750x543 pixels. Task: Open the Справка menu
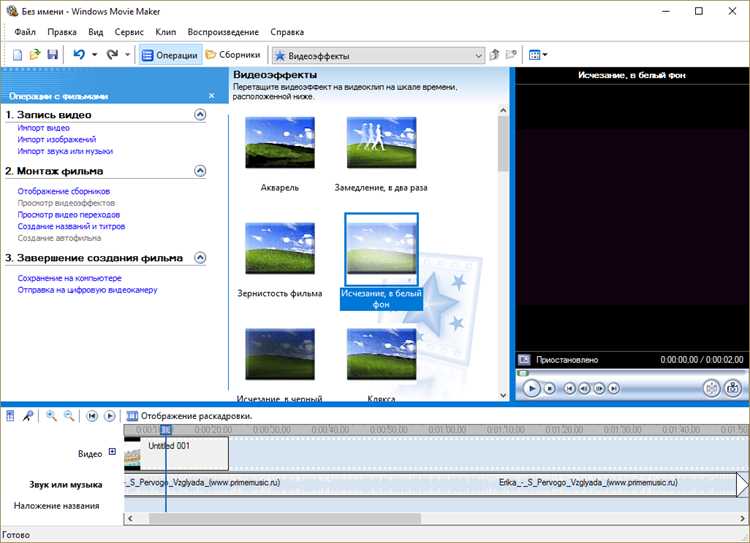click(287, 32)
